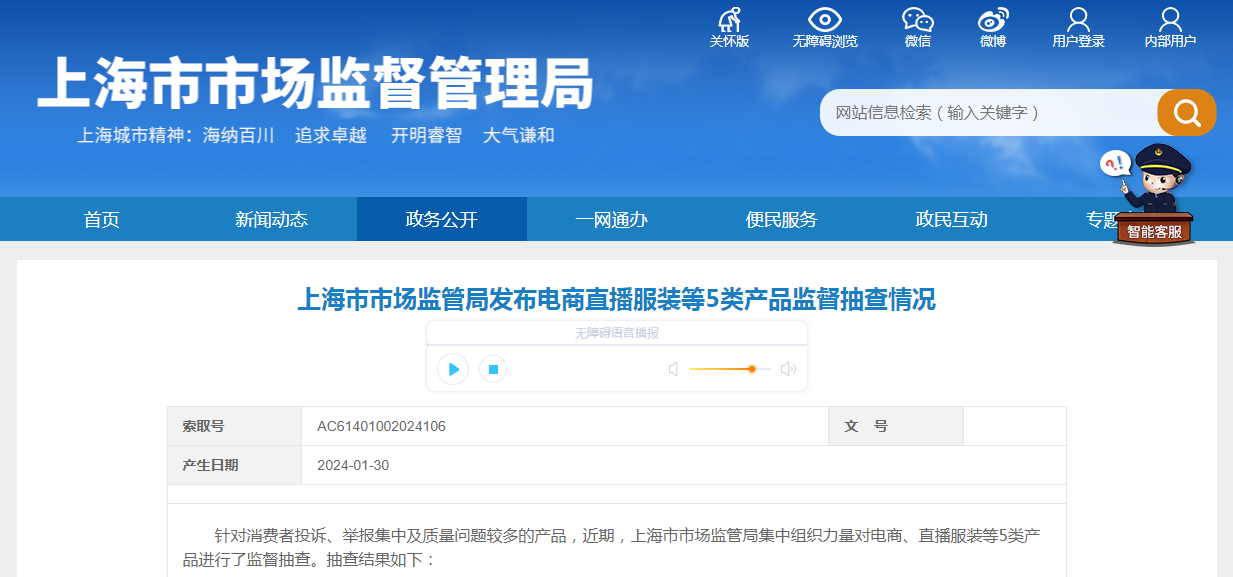1233x577 pixels.
Task: Open the 一网通办 navigation item
Action: (x=611, y=220)
